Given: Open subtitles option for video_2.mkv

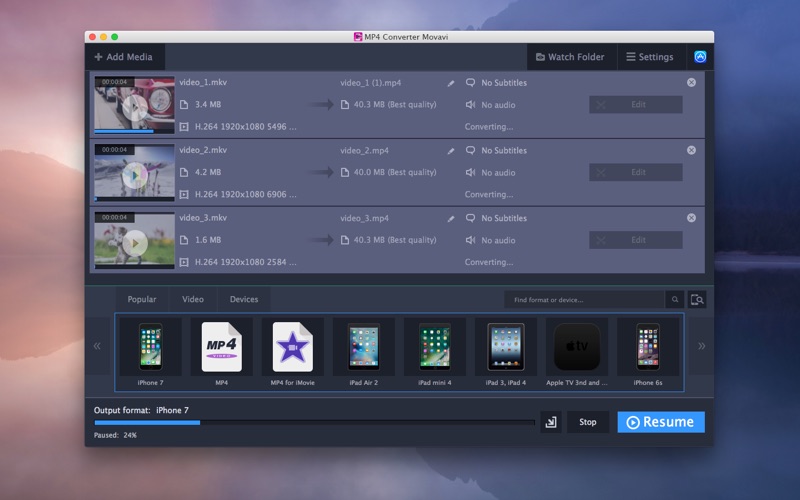Looking at the screenshot, I should click(496, 151).
